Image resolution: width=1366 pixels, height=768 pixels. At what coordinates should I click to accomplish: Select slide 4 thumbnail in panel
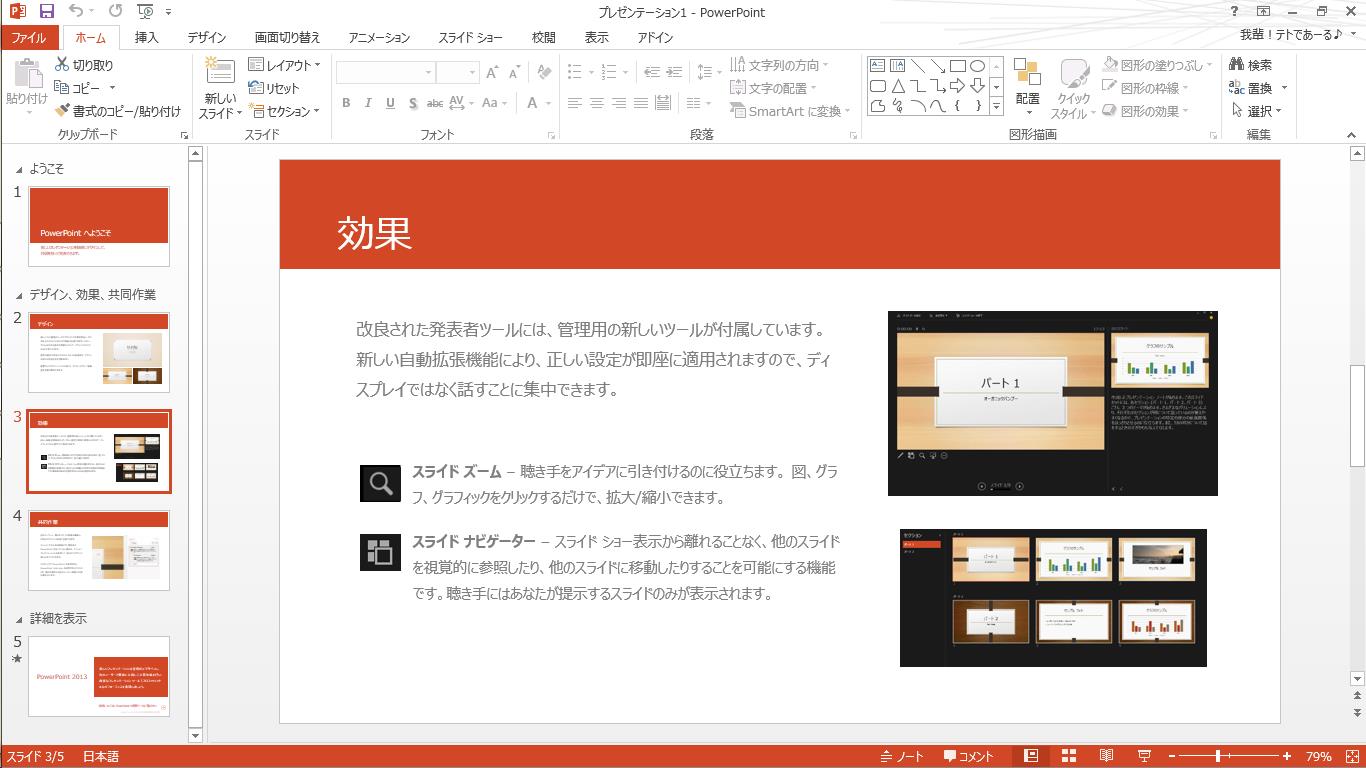99,550
